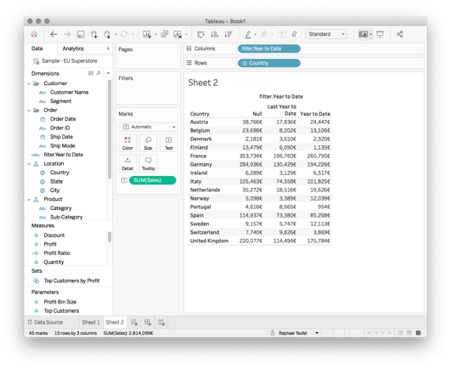
Task: Open the Standard fit dropdown
Action: pos(326,34)
